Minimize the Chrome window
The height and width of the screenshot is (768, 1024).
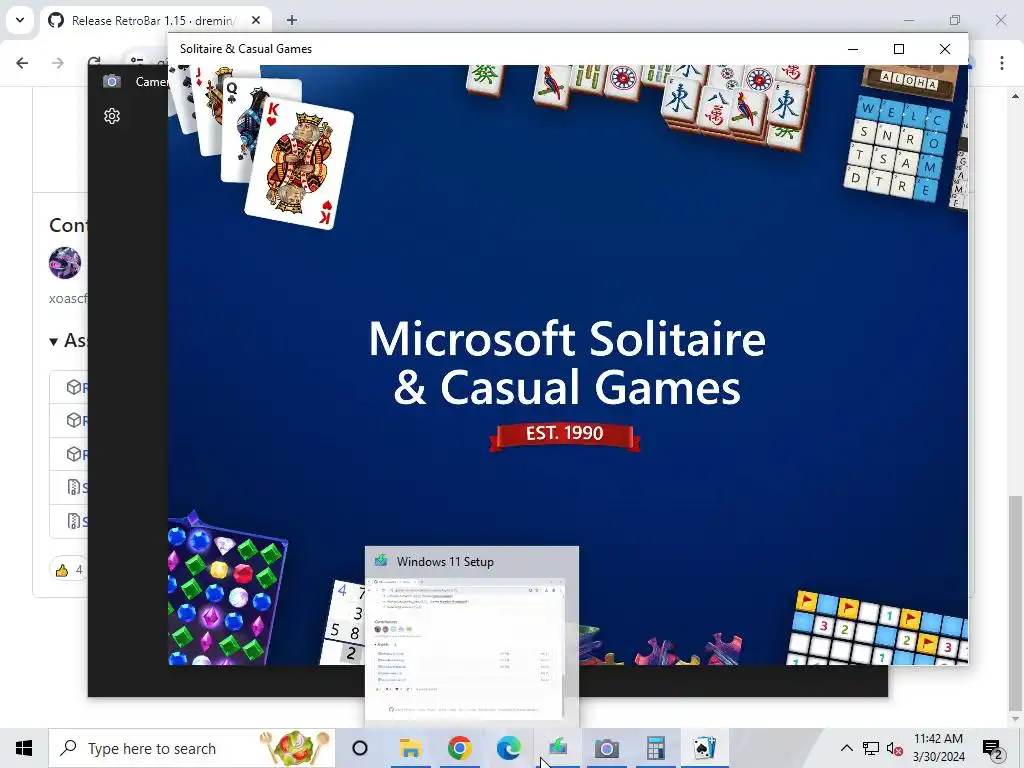pyautogui.click(x=908, y=20)
